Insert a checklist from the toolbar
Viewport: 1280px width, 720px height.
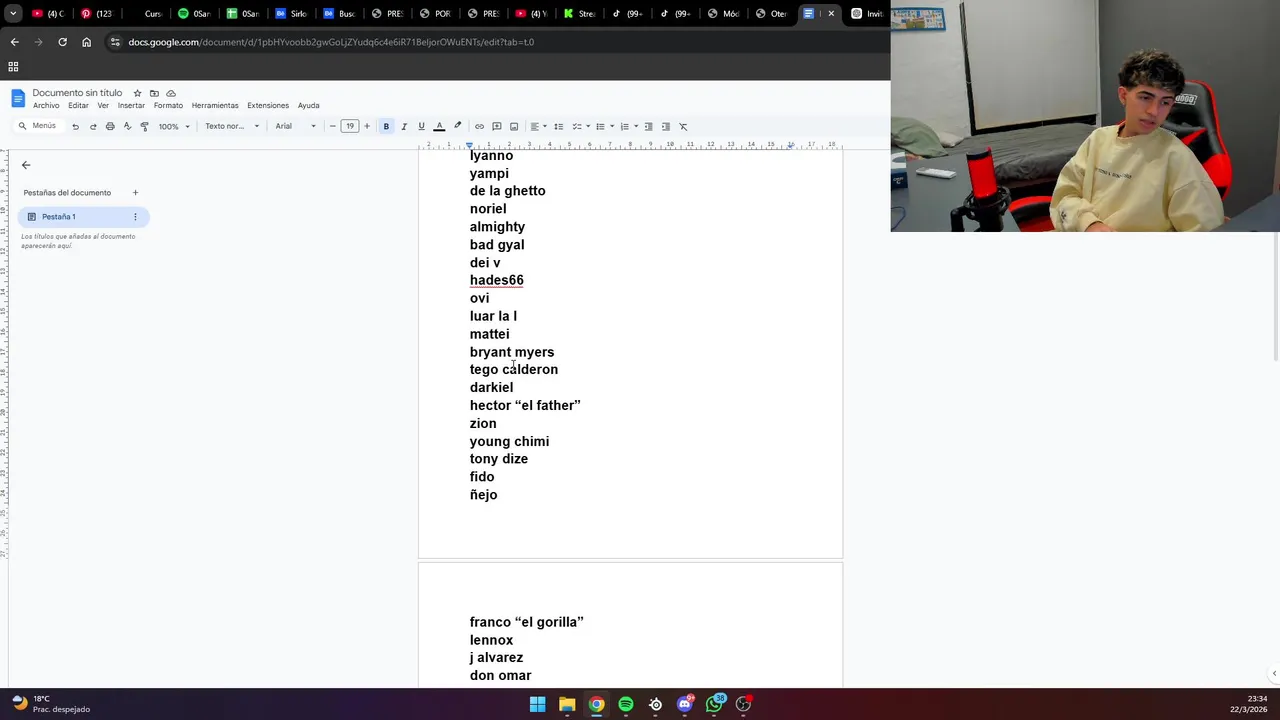[x=576, y=126]
